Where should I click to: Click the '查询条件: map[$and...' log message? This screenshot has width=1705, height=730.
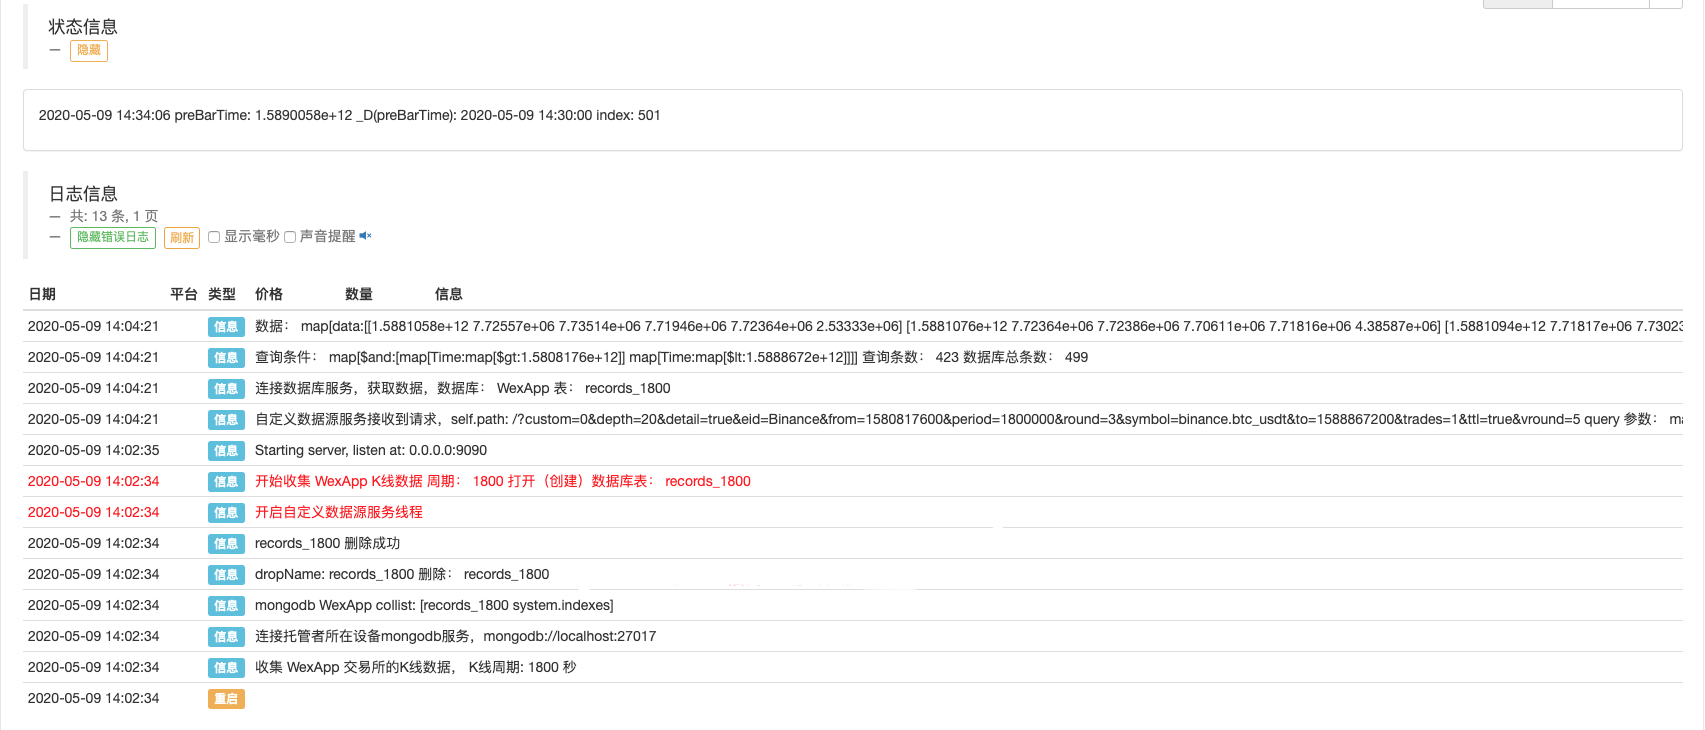(x=671, y=357)
